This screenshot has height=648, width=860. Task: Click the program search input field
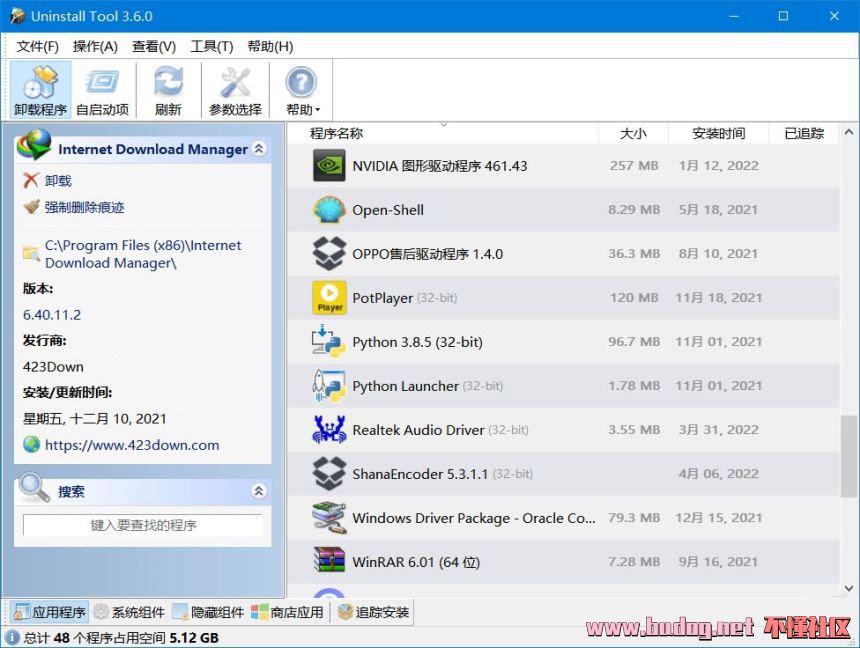143,525
